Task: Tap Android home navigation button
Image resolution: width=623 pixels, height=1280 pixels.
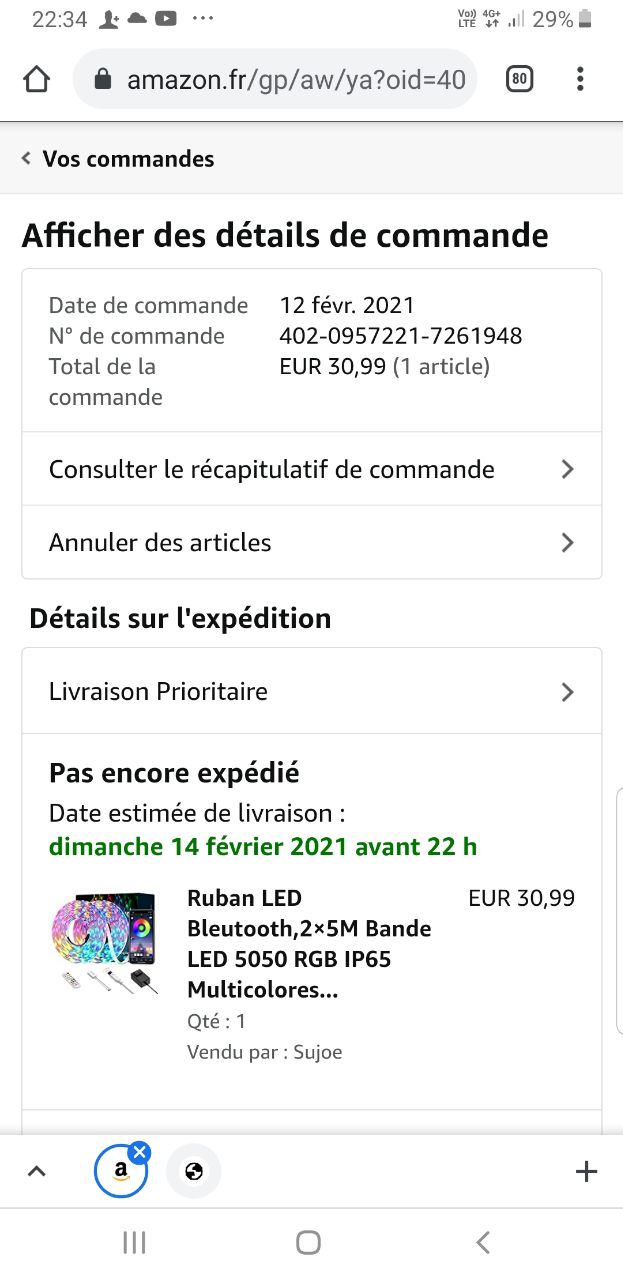Action: pos(309,1243)
